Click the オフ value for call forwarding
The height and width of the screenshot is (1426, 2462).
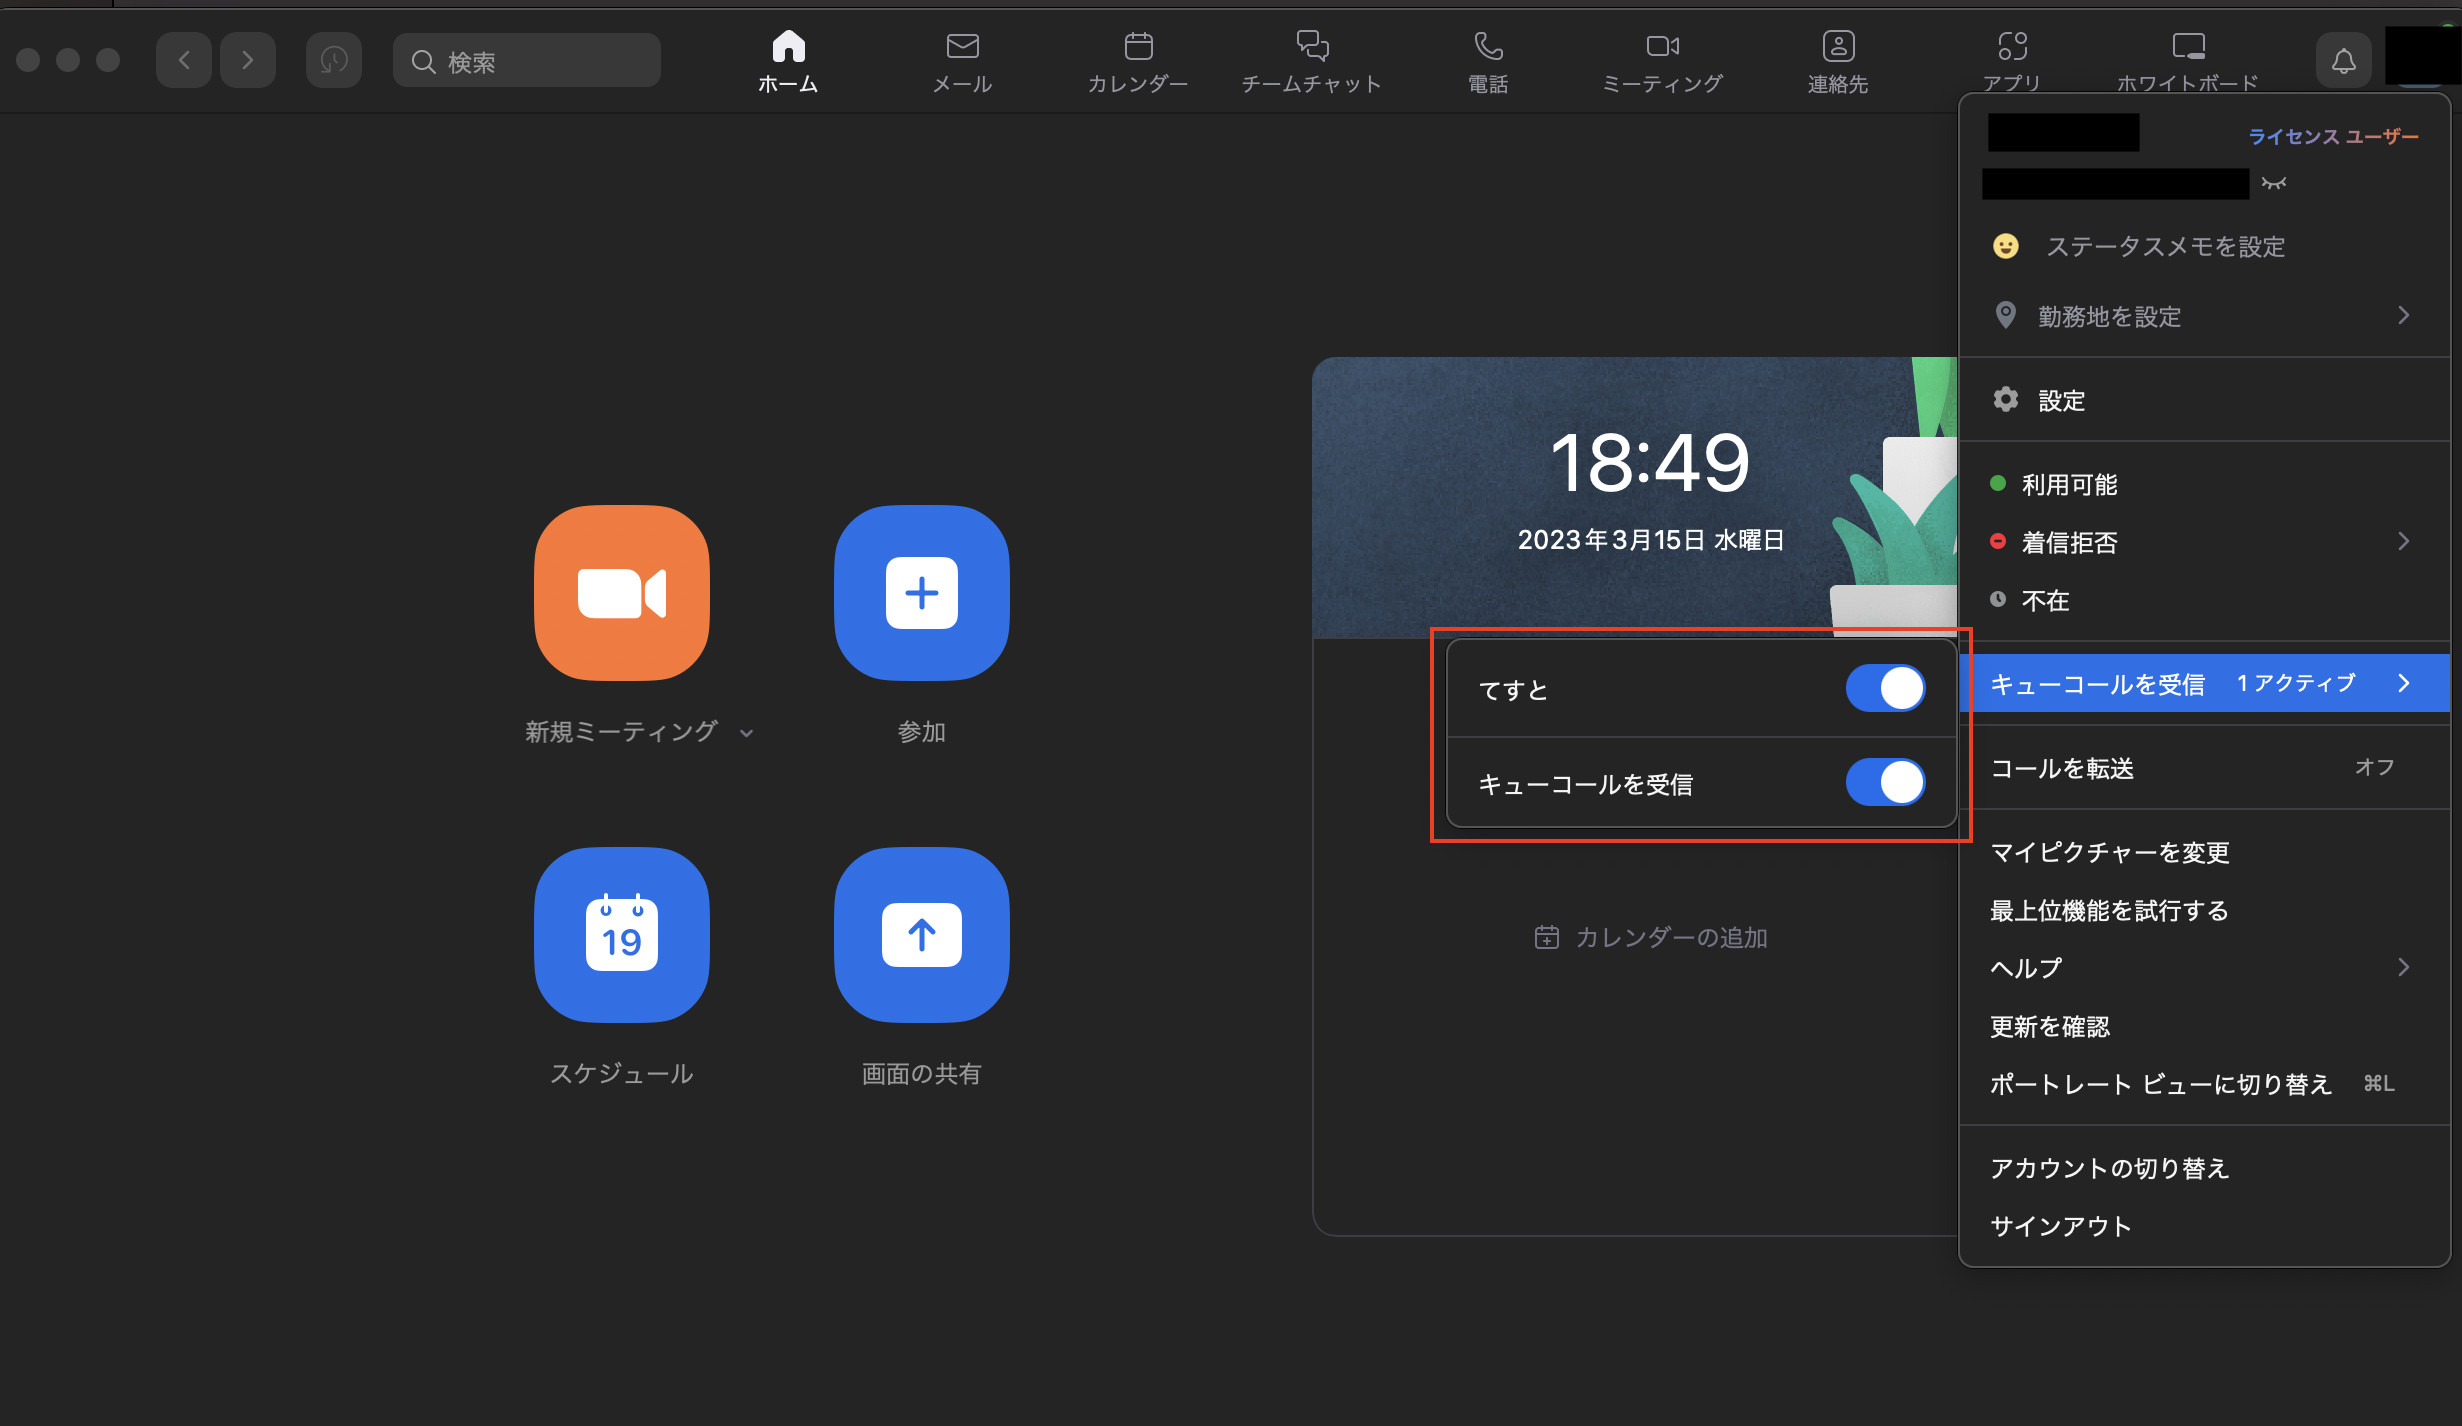[x=2374, y=767]
